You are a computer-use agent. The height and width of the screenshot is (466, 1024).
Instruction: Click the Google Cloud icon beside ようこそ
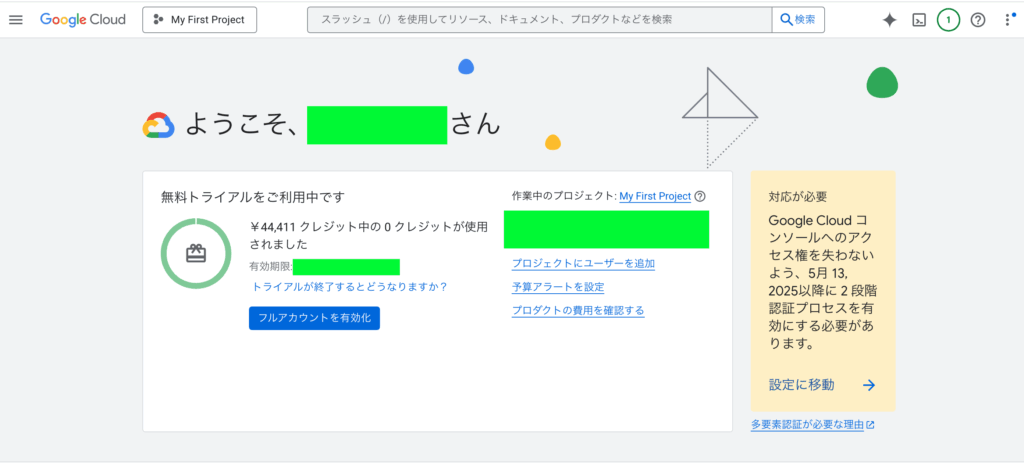click(x=159, y=125)
